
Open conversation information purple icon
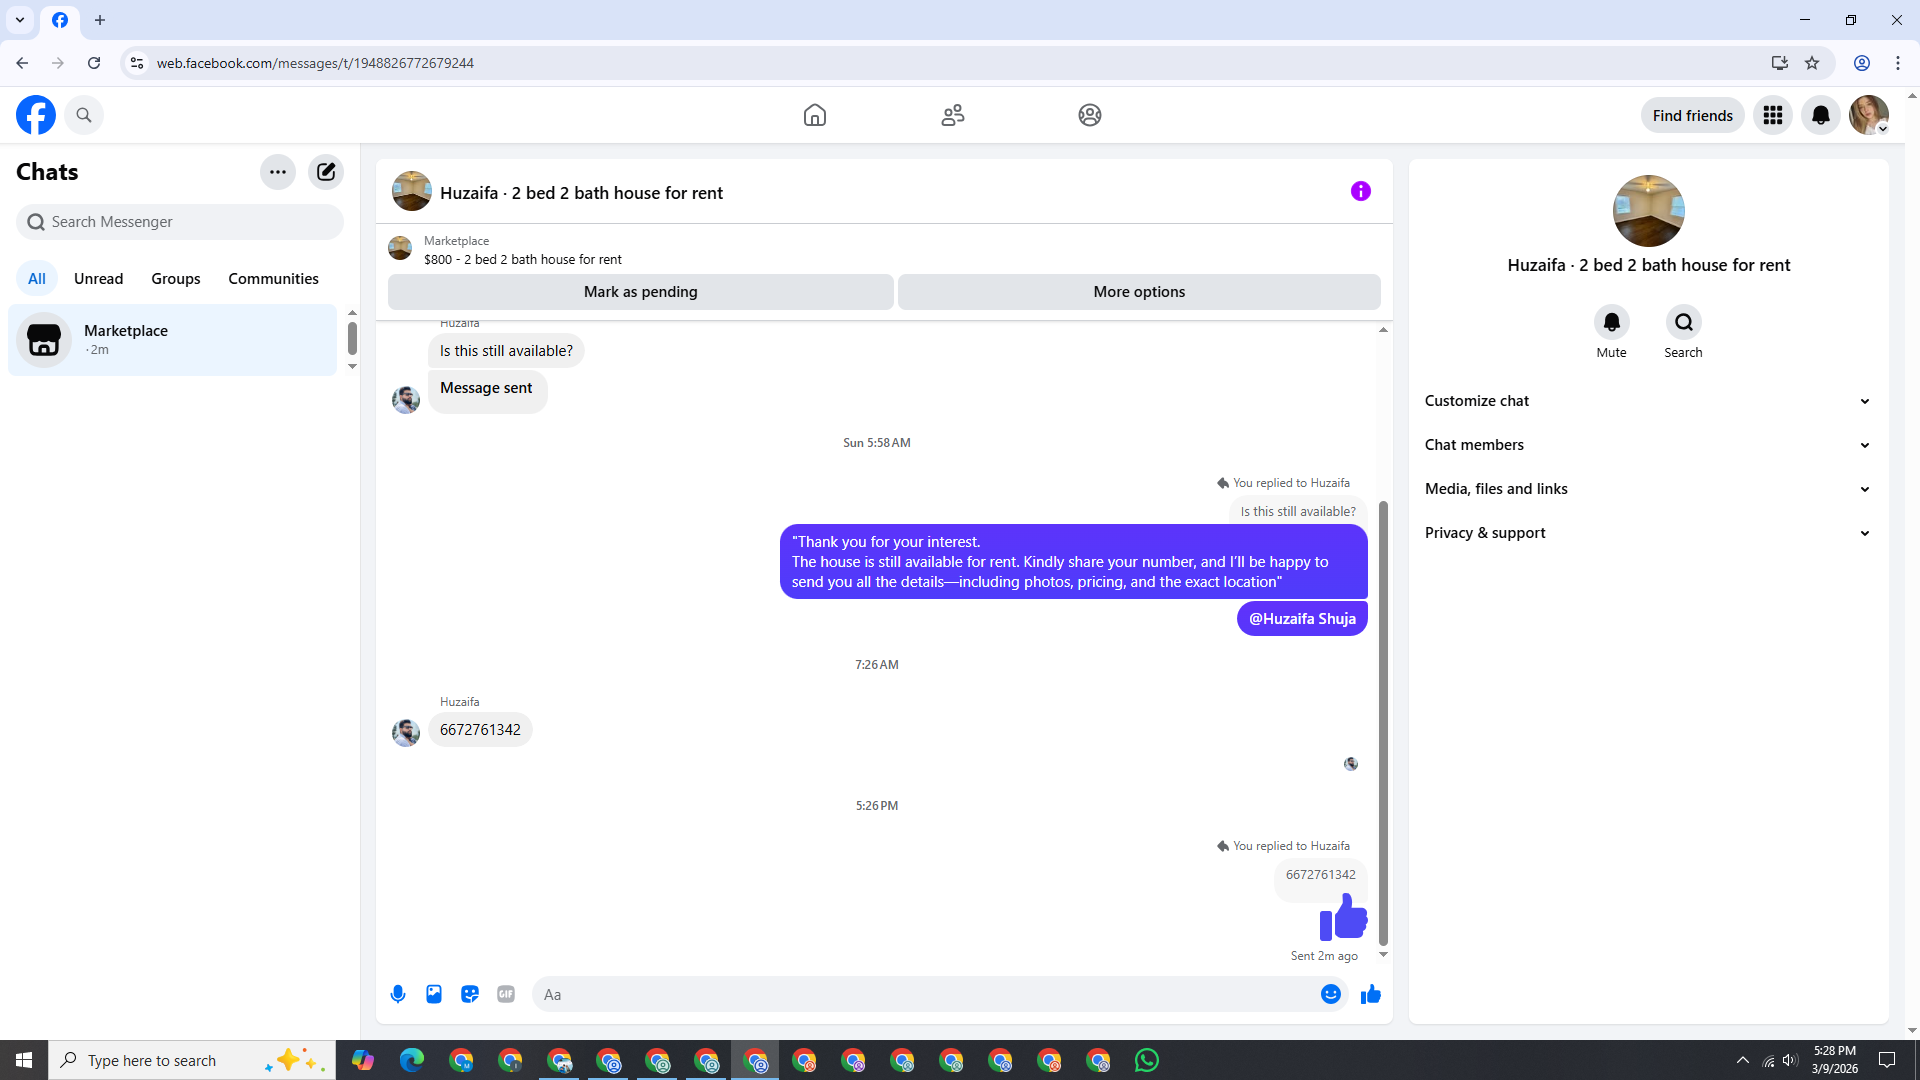(x=1360, y=191)
